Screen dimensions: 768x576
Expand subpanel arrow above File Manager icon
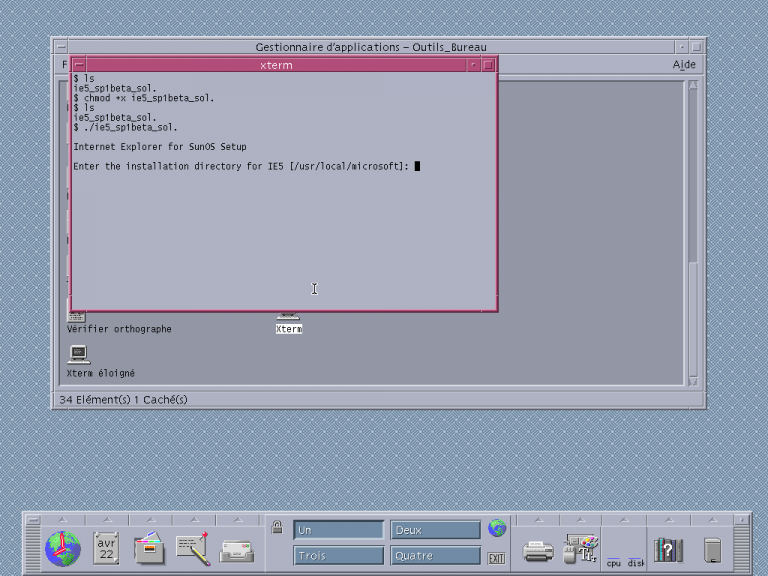point(151,520)
